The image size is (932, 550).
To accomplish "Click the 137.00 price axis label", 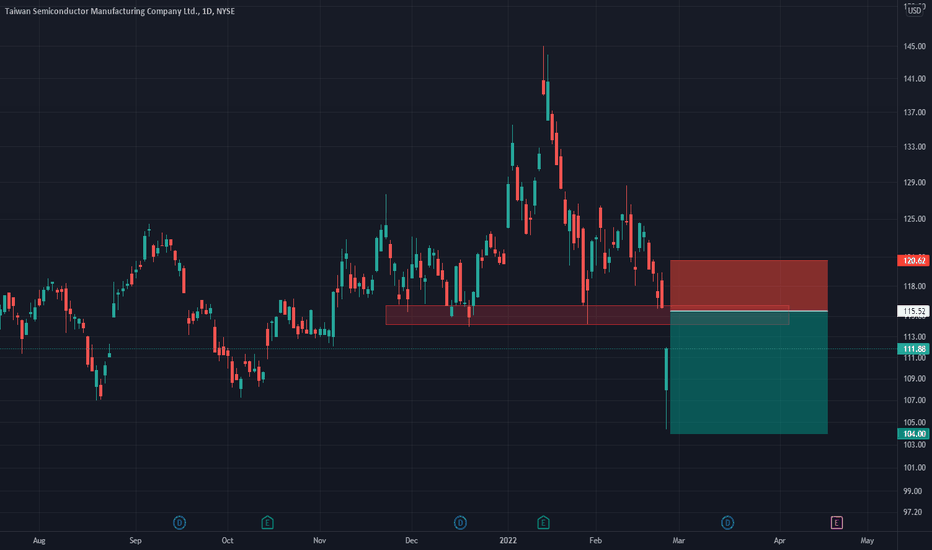I will click(915, 112).
